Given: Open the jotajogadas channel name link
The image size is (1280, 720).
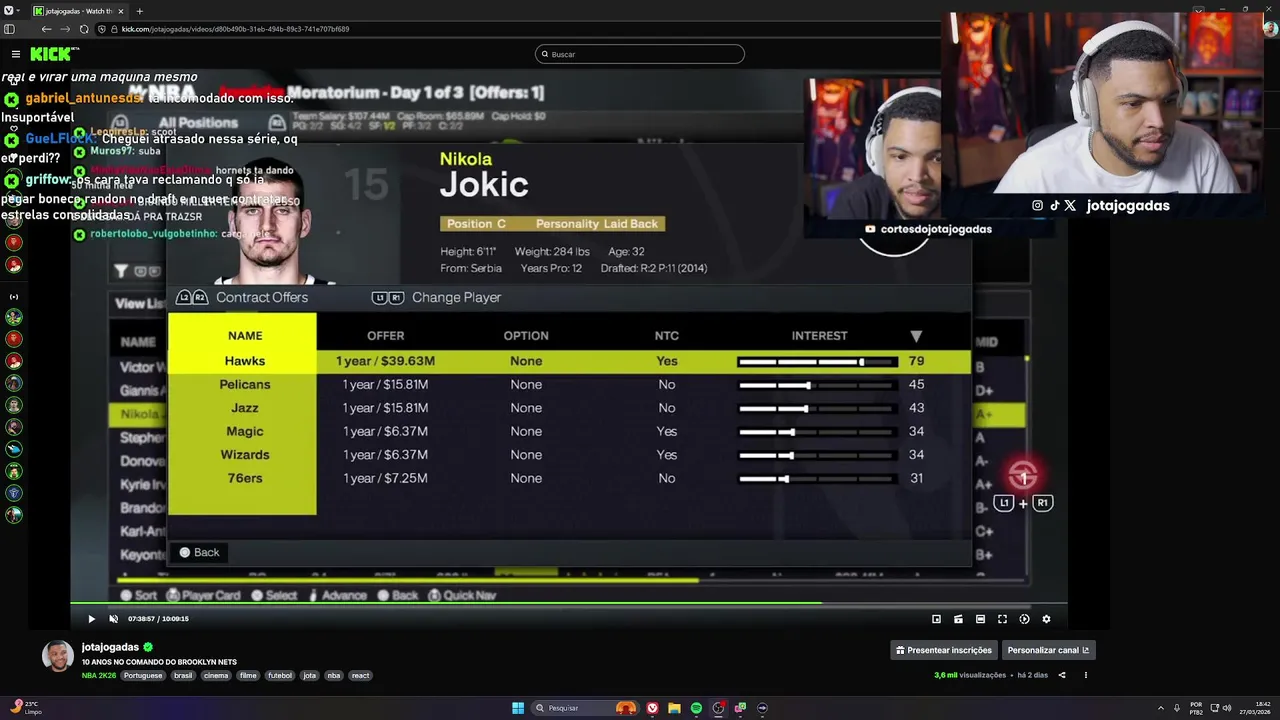Looking at the screenshot, I should pos(110,647).
